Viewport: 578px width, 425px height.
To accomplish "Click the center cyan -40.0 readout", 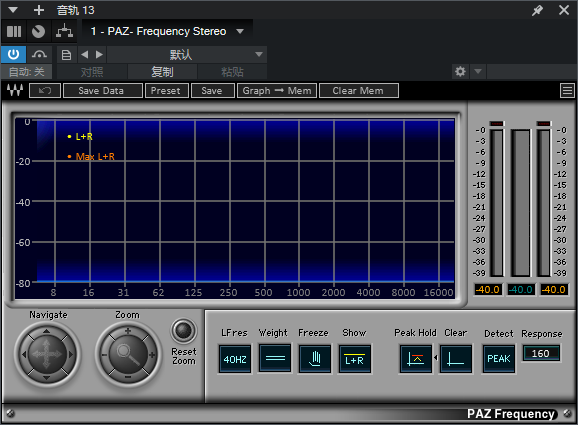I will pos(521,290).
